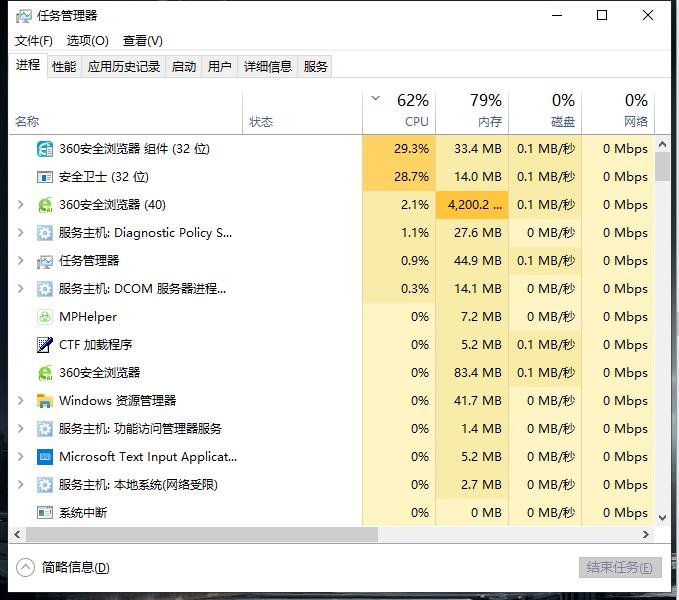The width and height of the screenshot is (679, 600).
Task: Select the MPHelper process name
Action: (x=88, y=317)
